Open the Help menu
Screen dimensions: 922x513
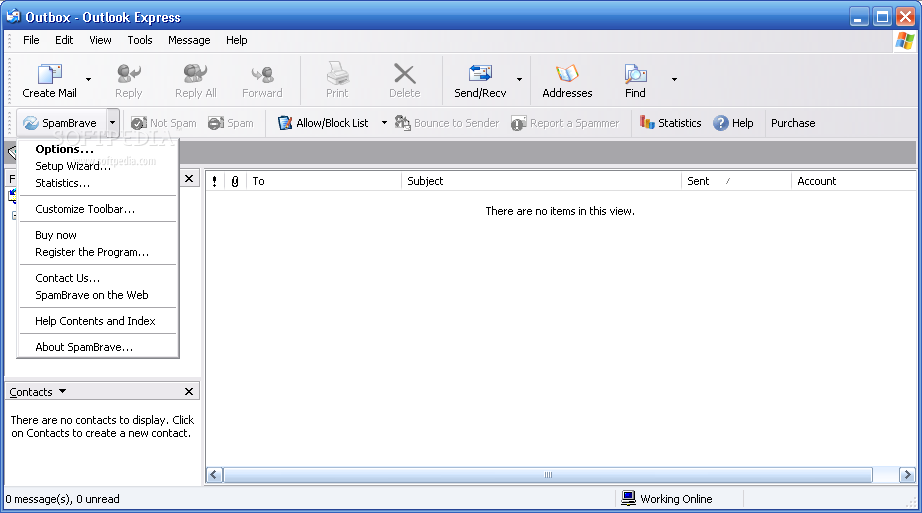[236, 40]
